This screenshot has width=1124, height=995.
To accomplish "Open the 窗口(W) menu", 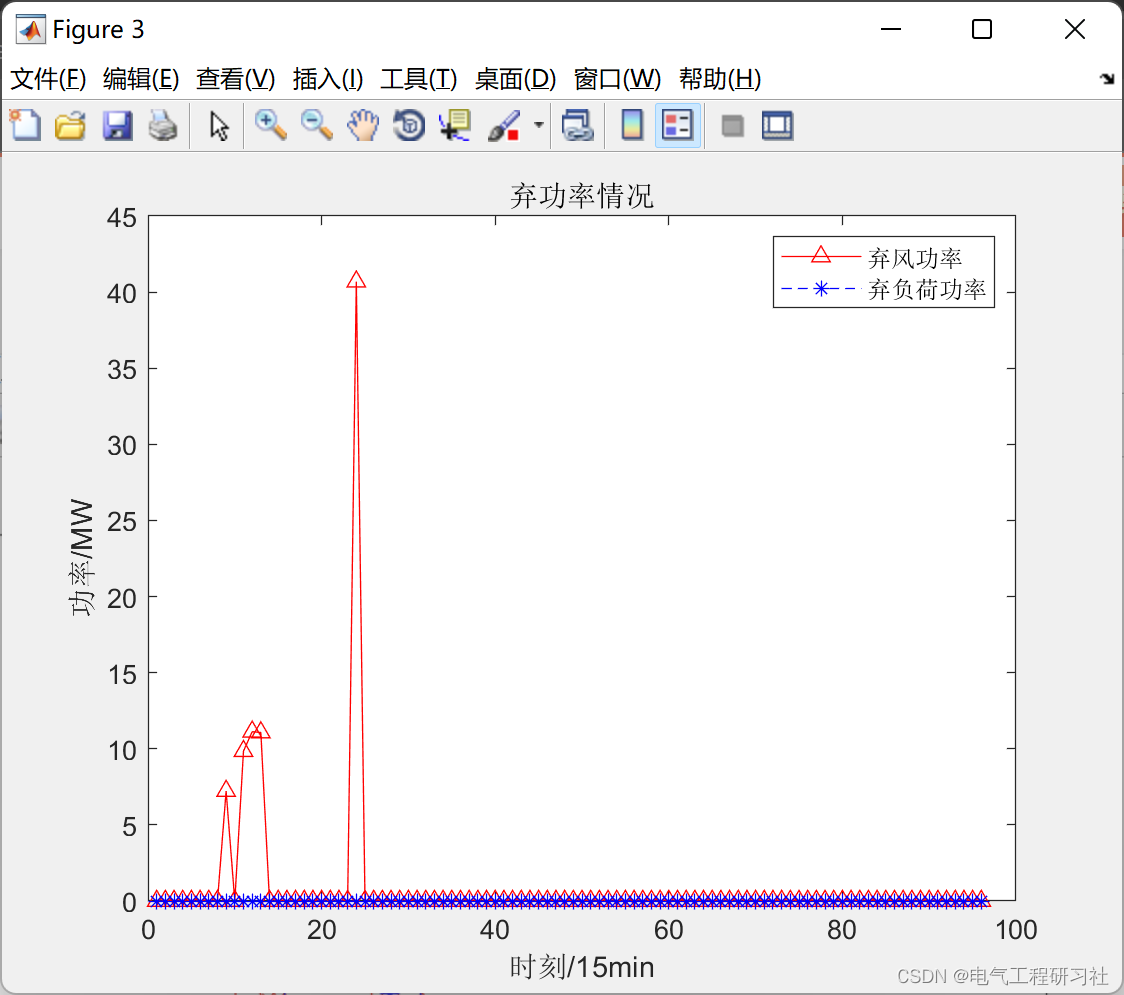I will click(x=617, y=79).
